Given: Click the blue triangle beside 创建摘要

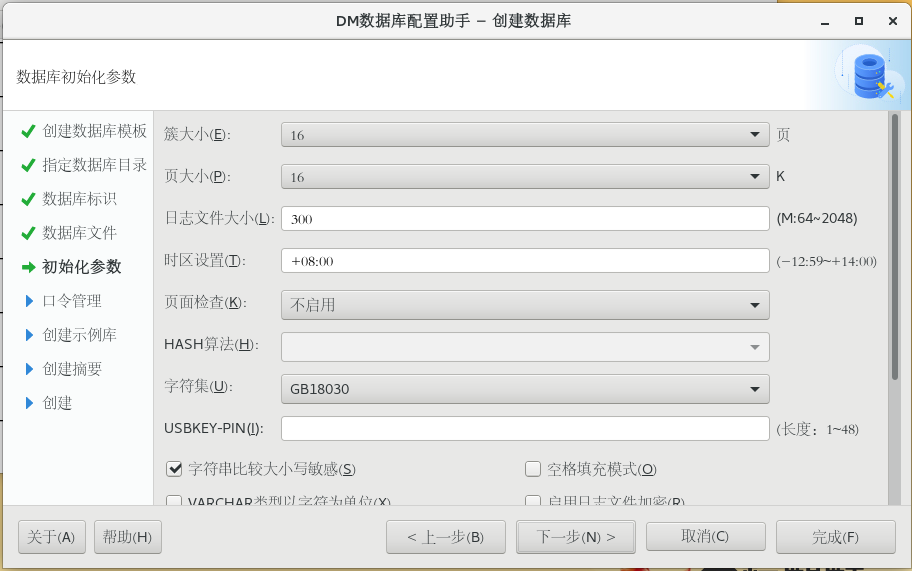Looking at the screenshot, I should click(30, 369).
